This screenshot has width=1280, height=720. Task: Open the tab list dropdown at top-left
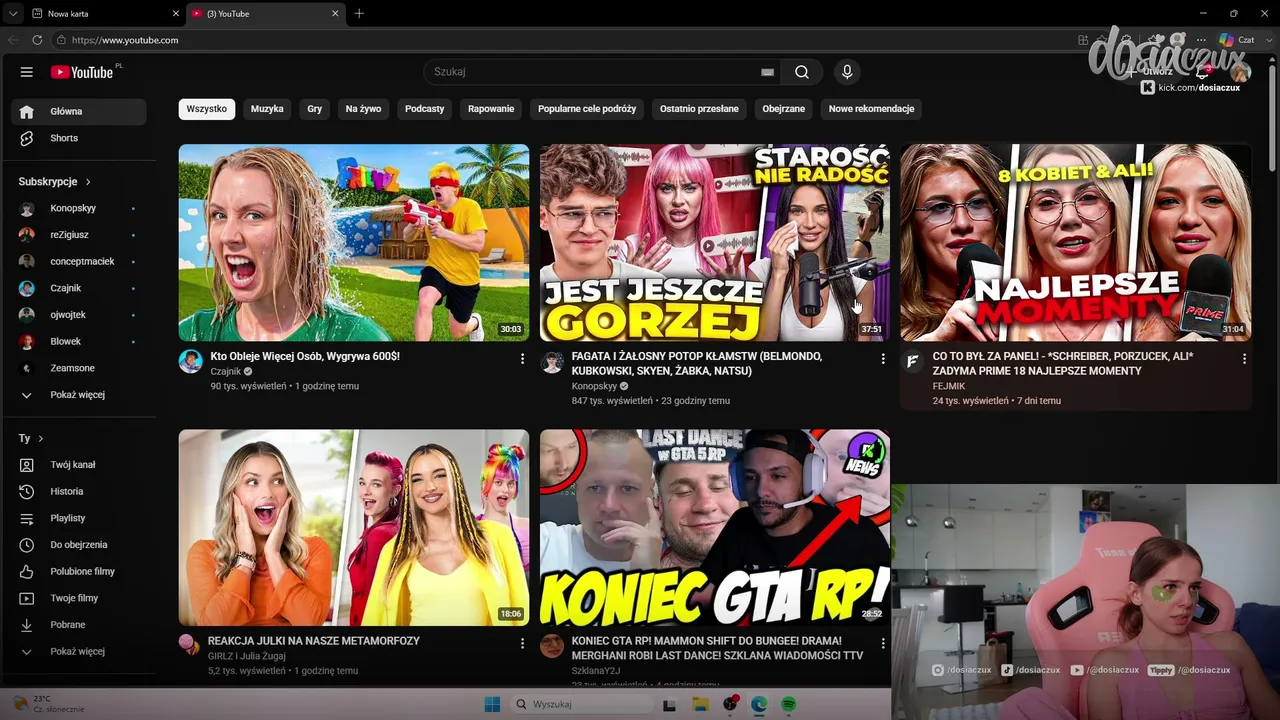[x=13, y=13]
